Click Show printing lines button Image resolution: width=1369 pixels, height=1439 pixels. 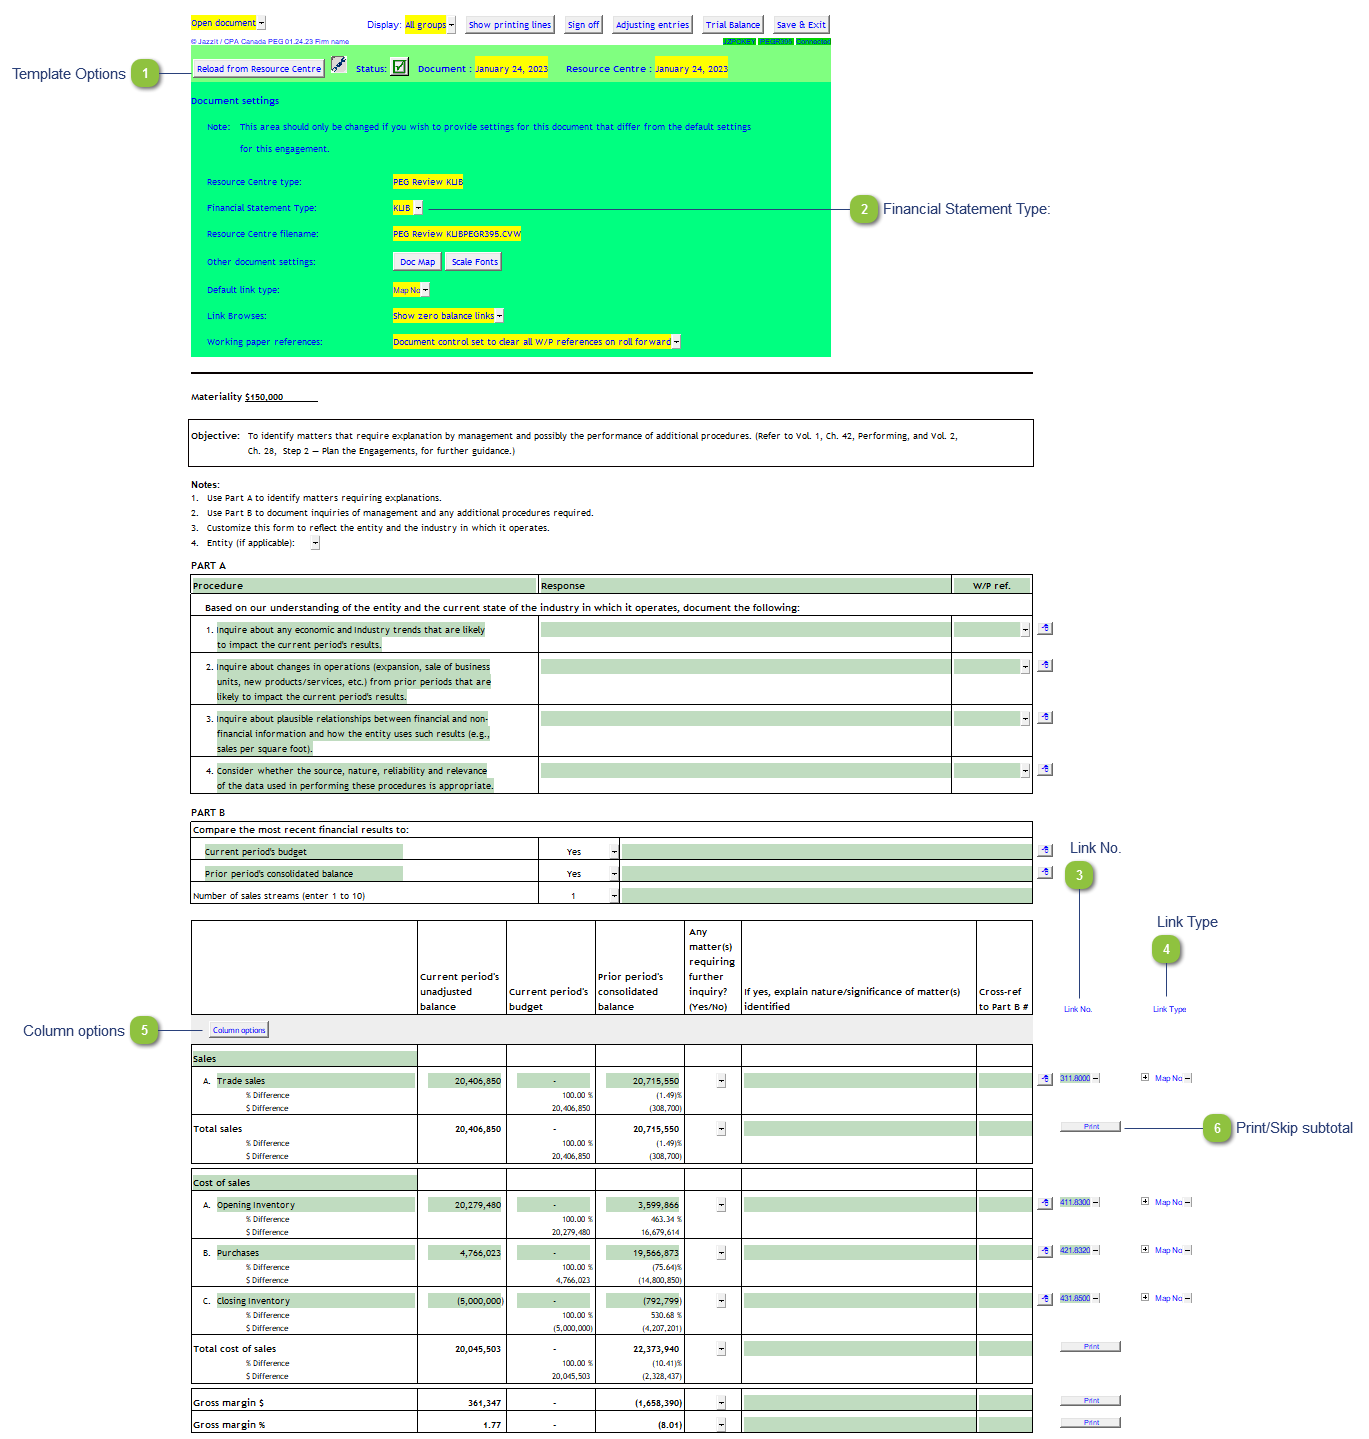[510, 25]
